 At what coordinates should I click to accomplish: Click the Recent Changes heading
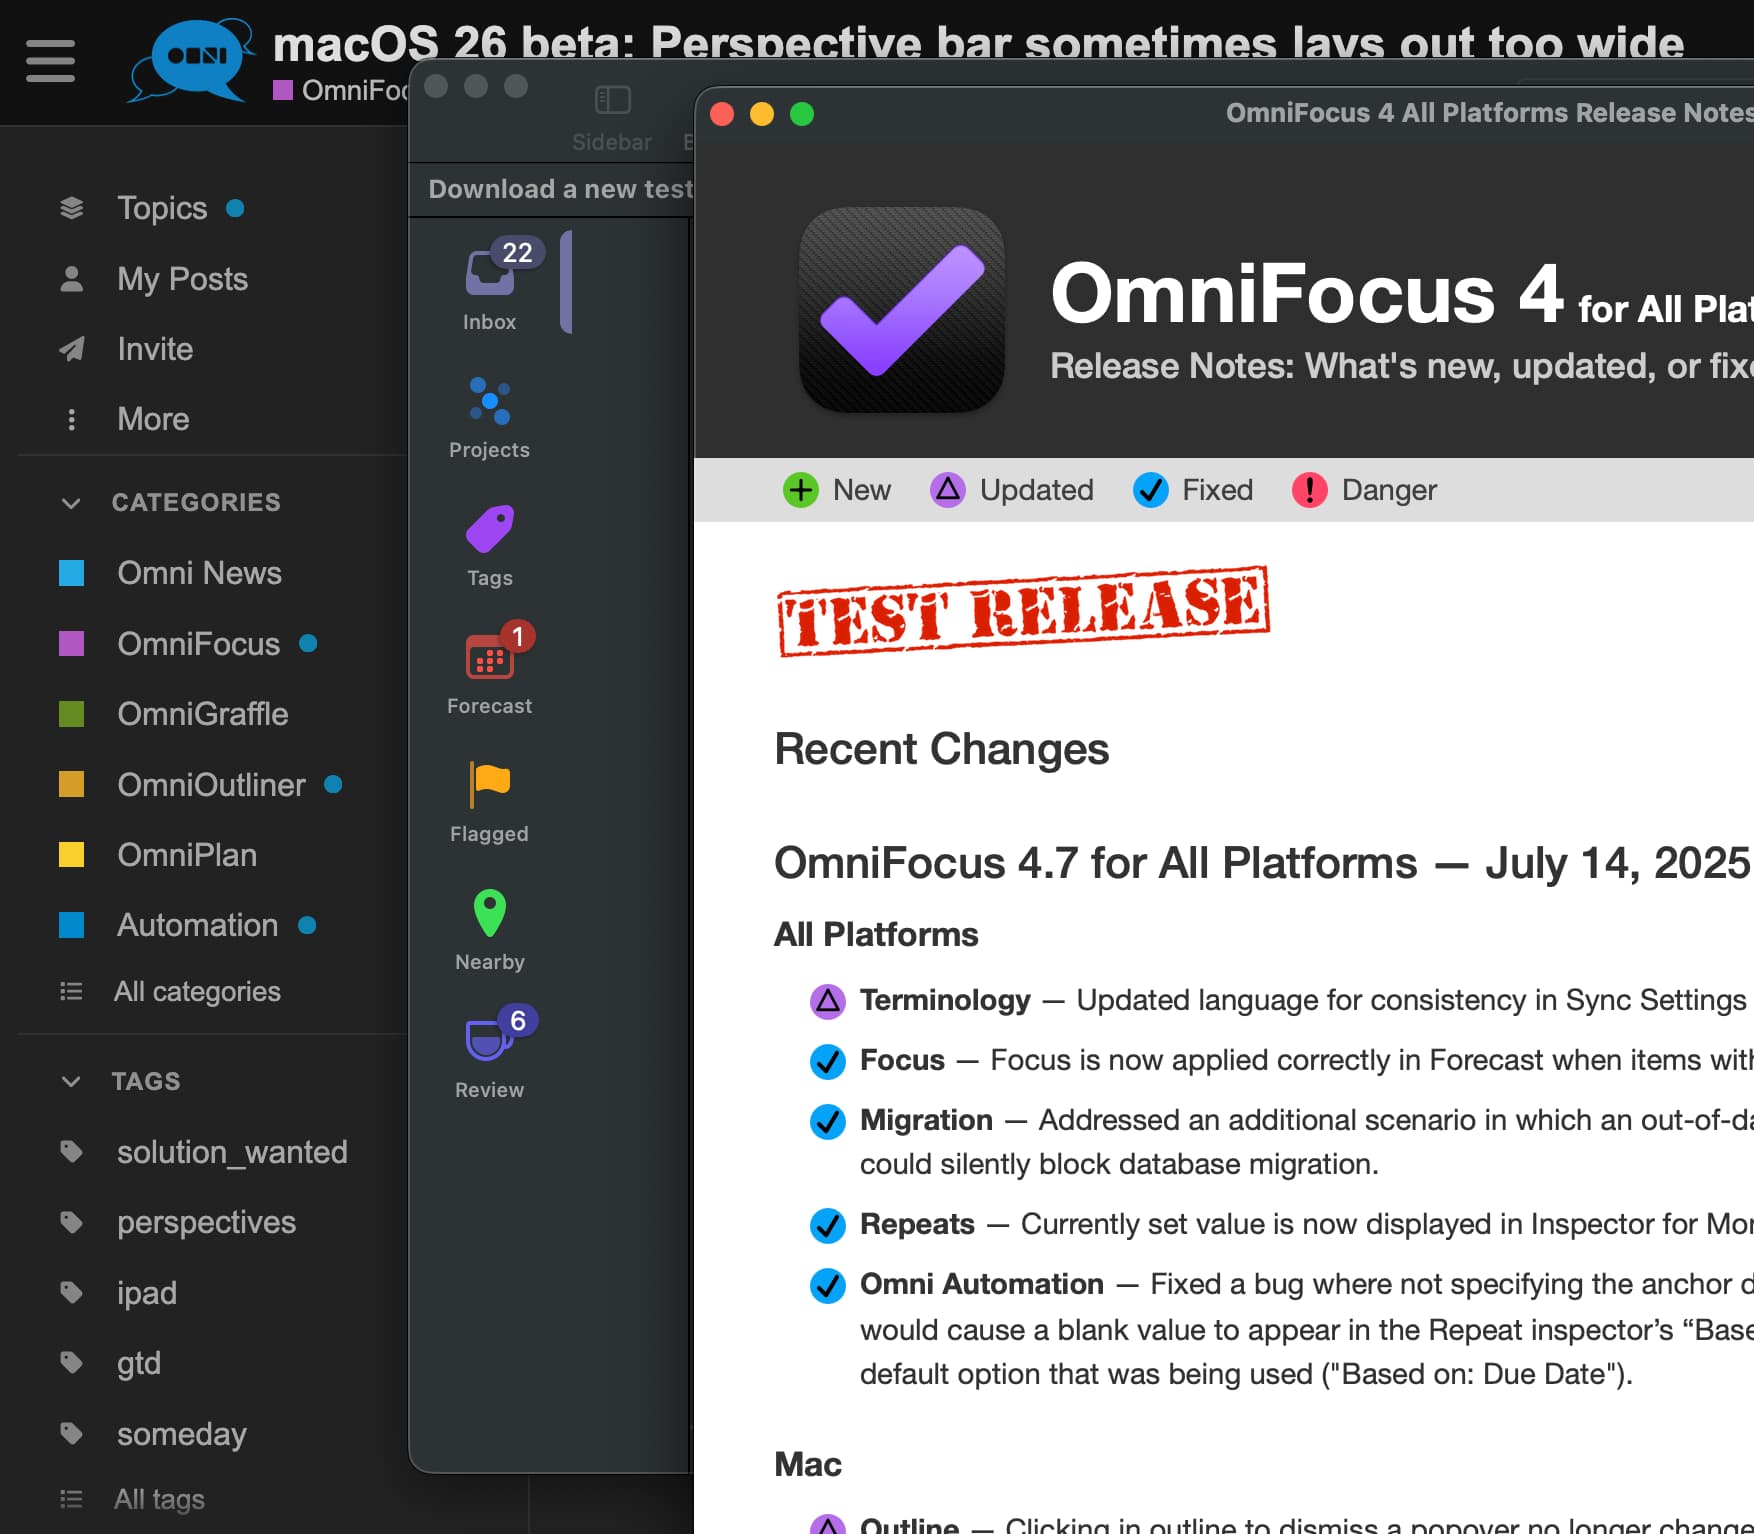tap(942, 749)
